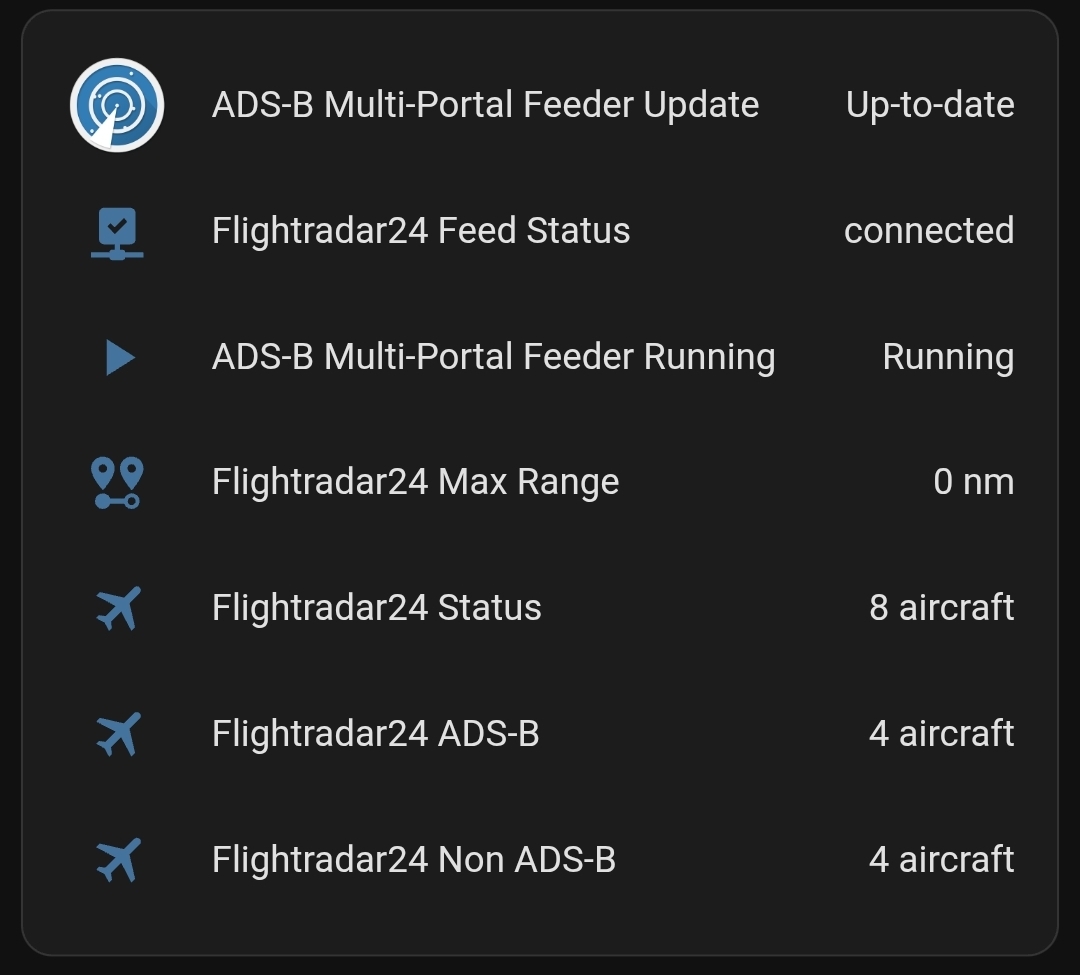The width and height of the screenshot is (1080, 975).
Task: Open the ADS-B Multi-Portal Feeder Update entity
Action: (x=484, y=104)
